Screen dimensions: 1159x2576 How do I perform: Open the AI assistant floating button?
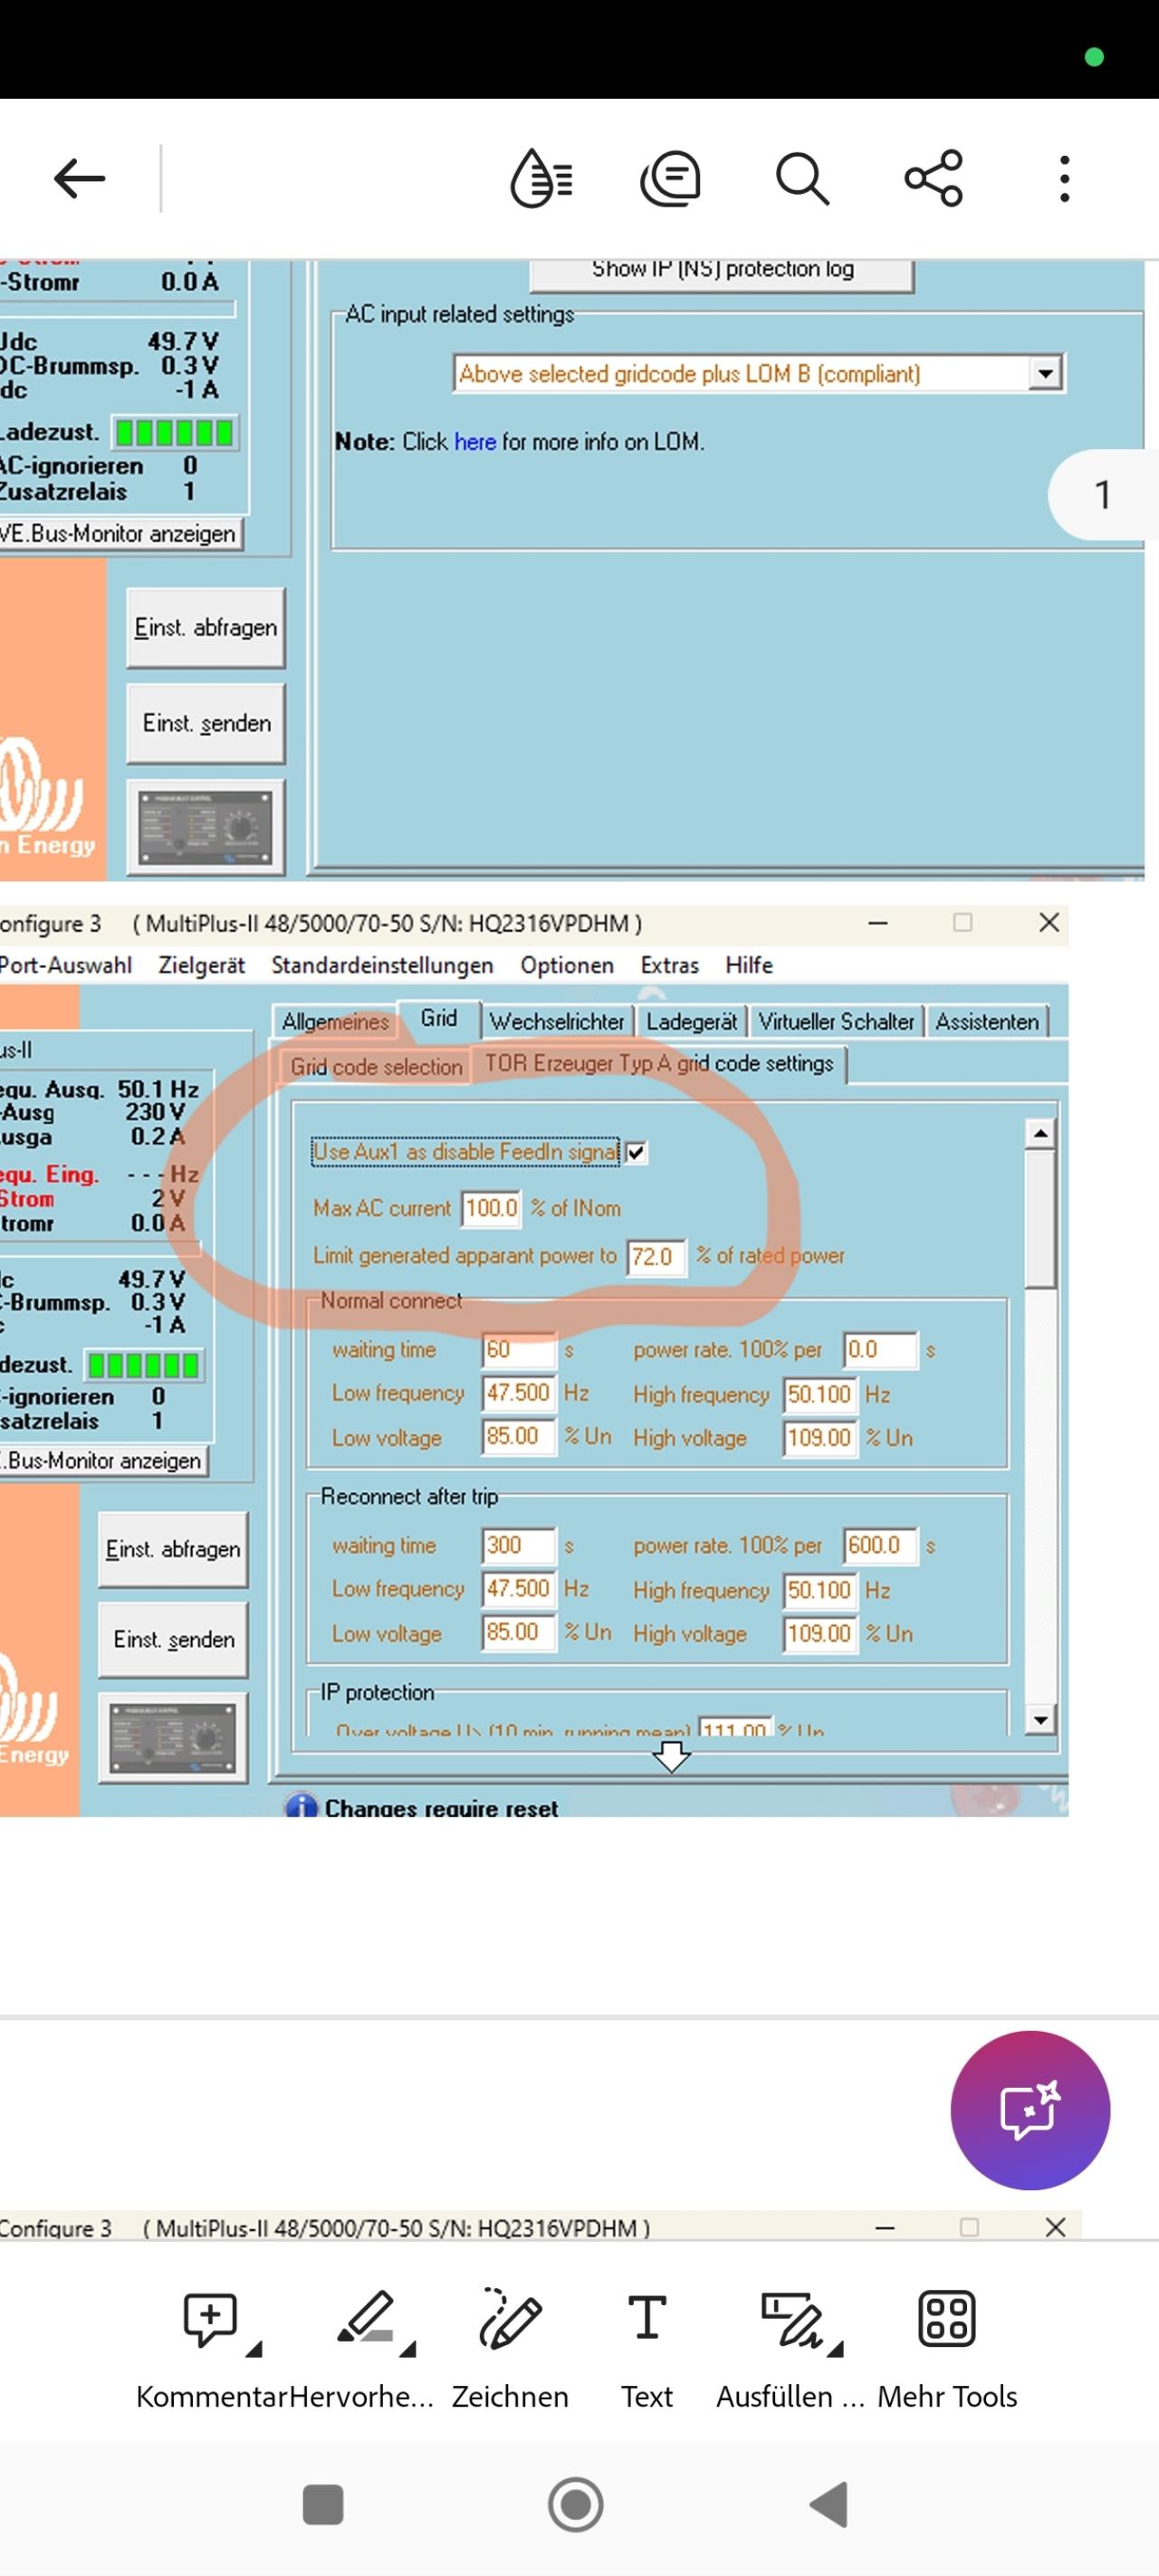click(1029, 2110)
